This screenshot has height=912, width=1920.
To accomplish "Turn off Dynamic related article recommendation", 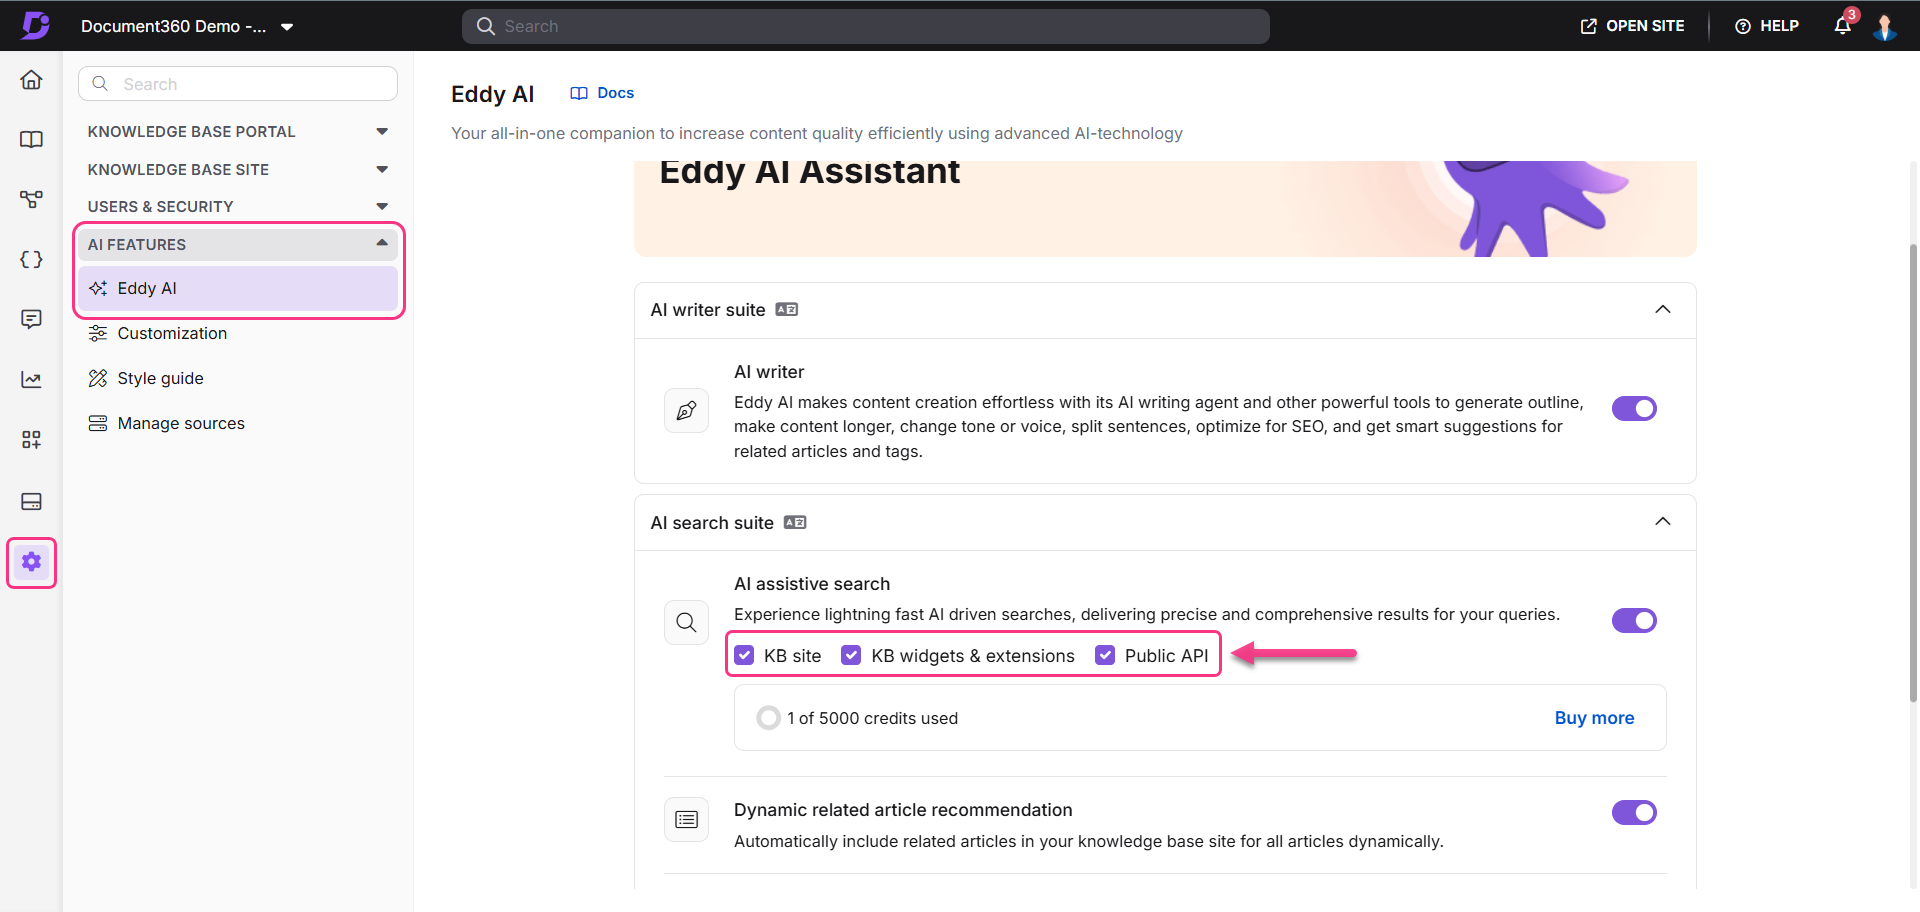I will click(x=1633, y=813).
